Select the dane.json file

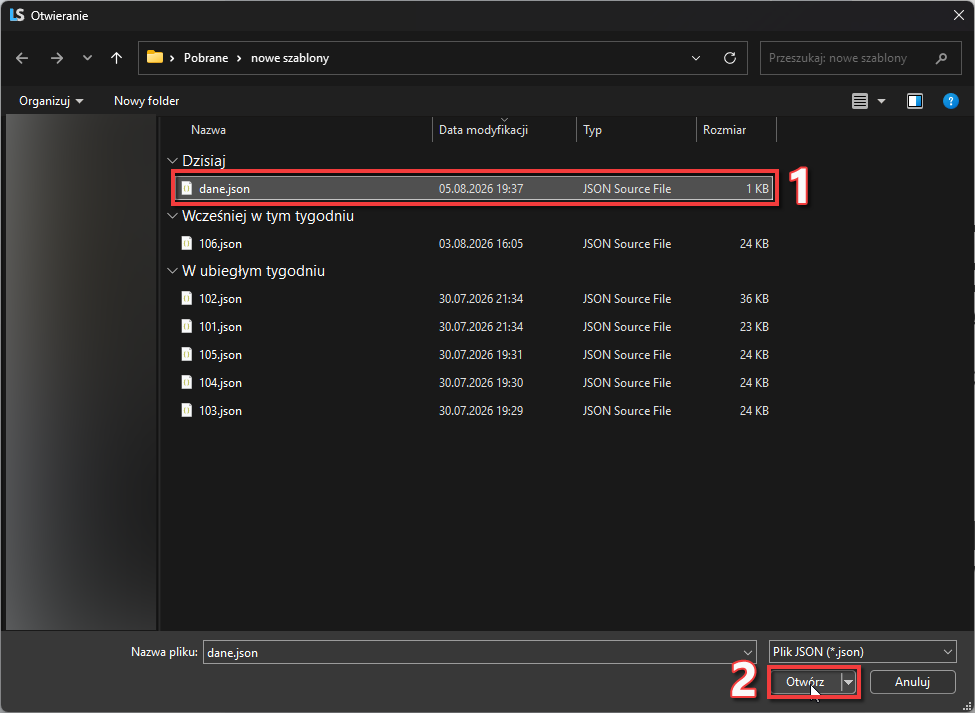(x=474, y=188)
